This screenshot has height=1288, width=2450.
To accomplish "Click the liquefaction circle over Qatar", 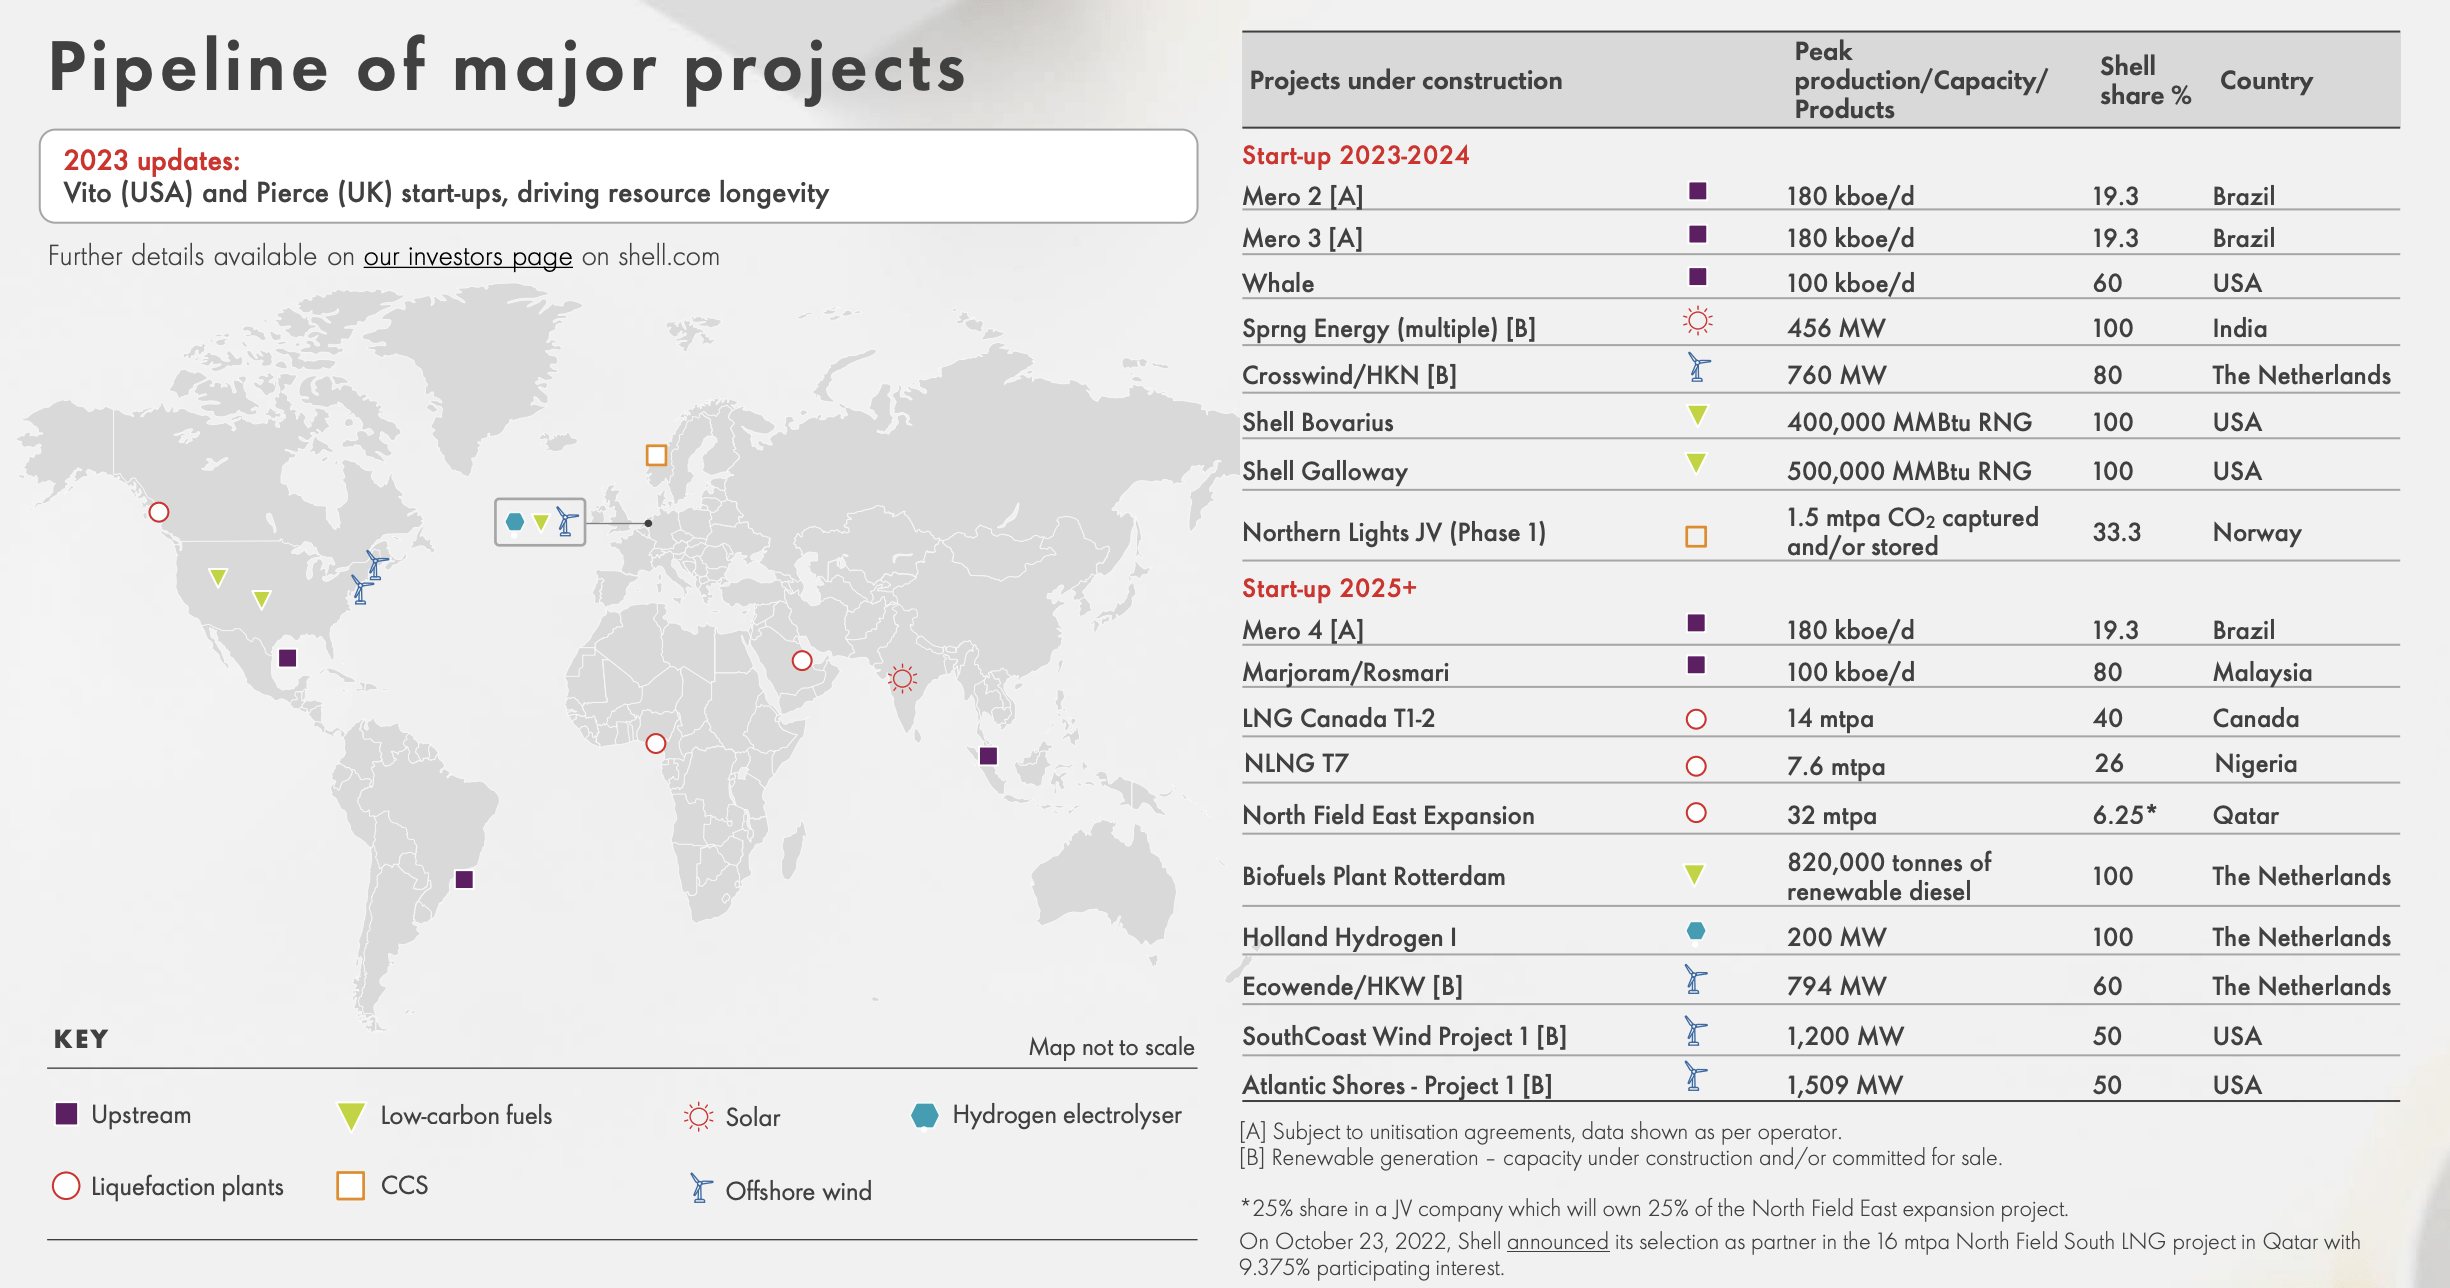I will (802, 661).
